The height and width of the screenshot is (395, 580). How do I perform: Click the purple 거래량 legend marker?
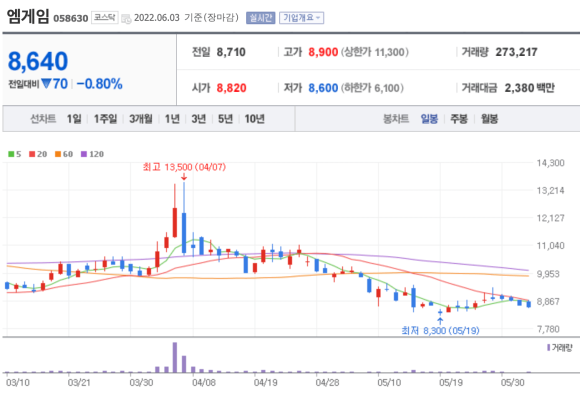click(x=549, y=348)
